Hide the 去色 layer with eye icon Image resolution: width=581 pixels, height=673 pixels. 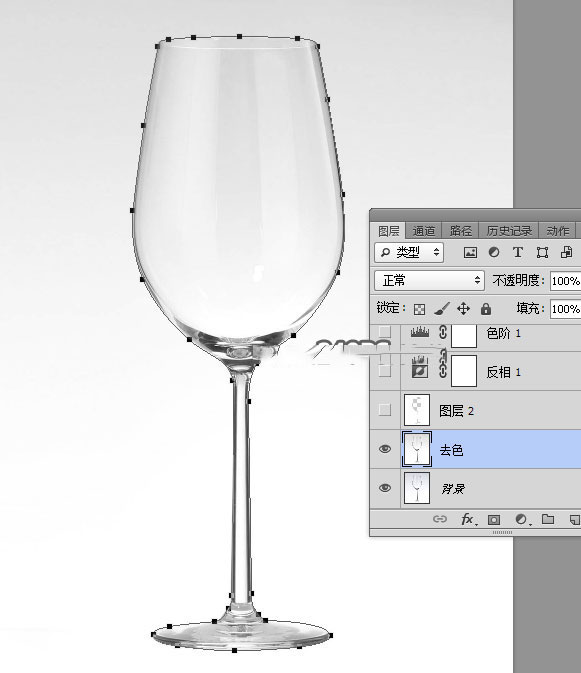pos(385,449)
